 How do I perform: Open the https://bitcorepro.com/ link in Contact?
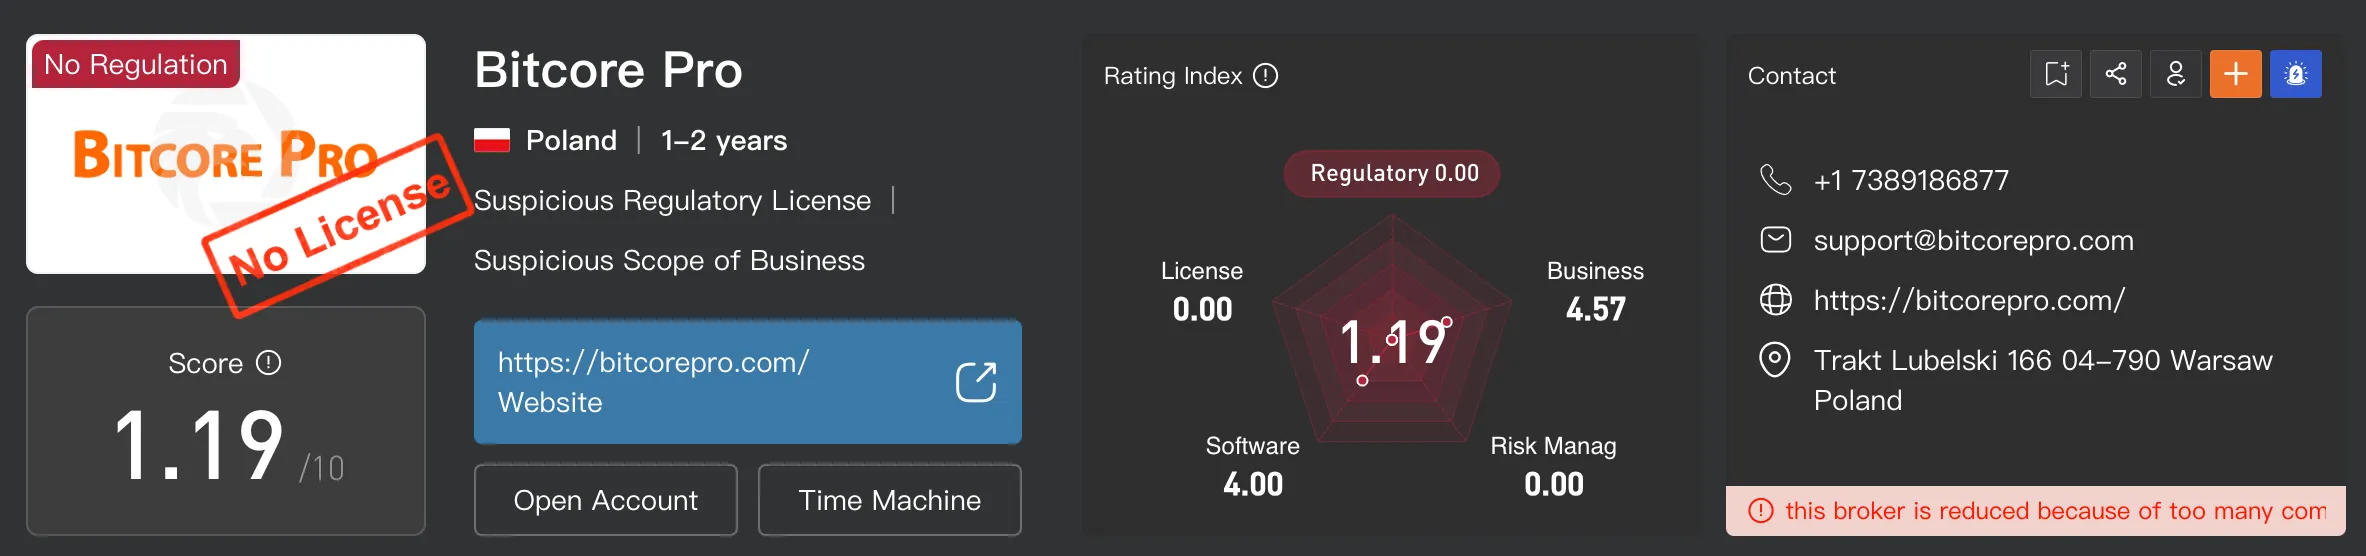click(1970, 300)
